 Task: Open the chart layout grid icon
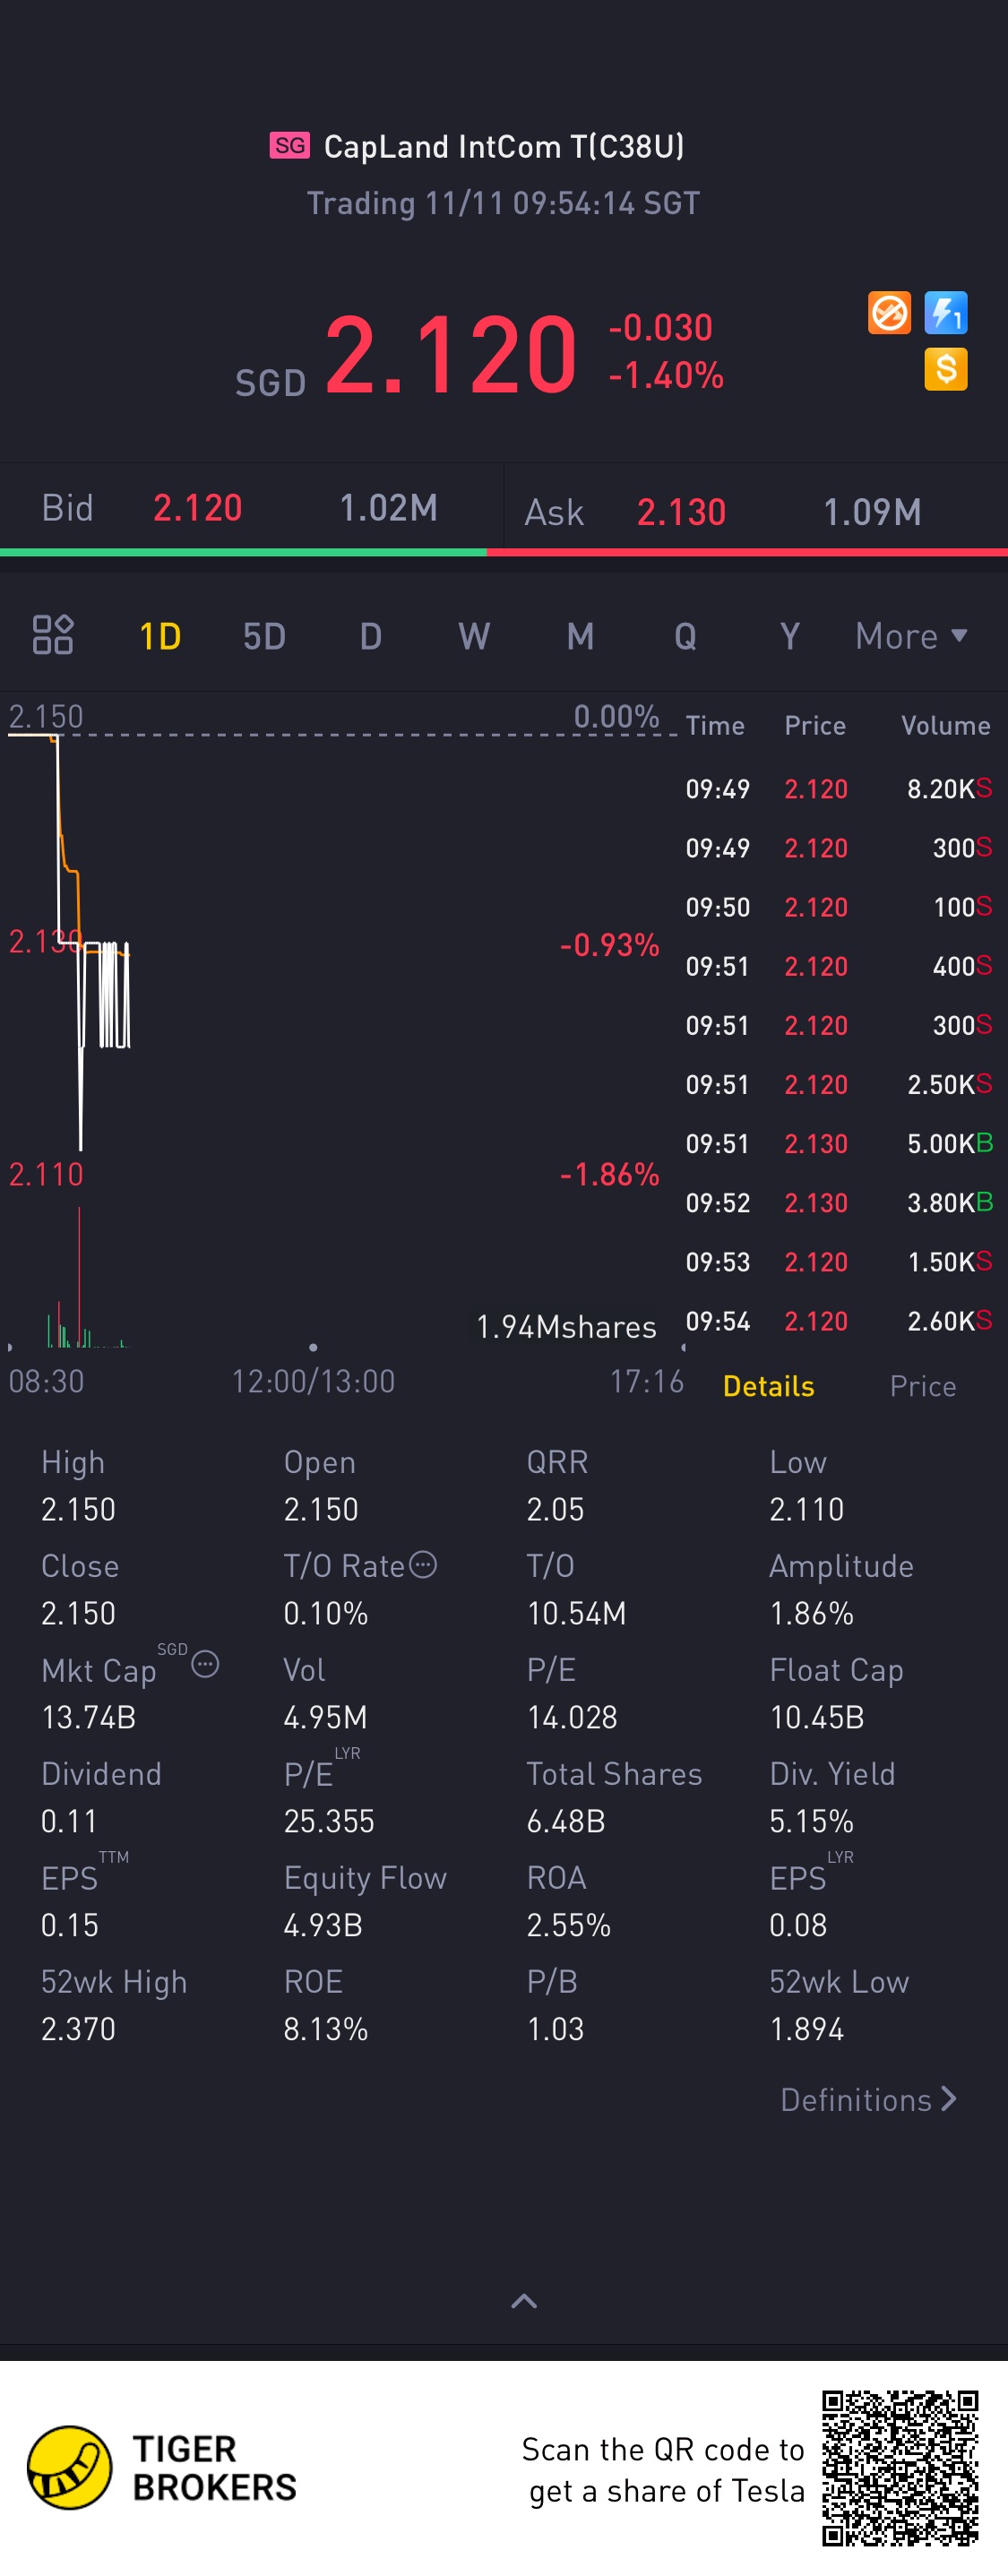pos(53,634)
